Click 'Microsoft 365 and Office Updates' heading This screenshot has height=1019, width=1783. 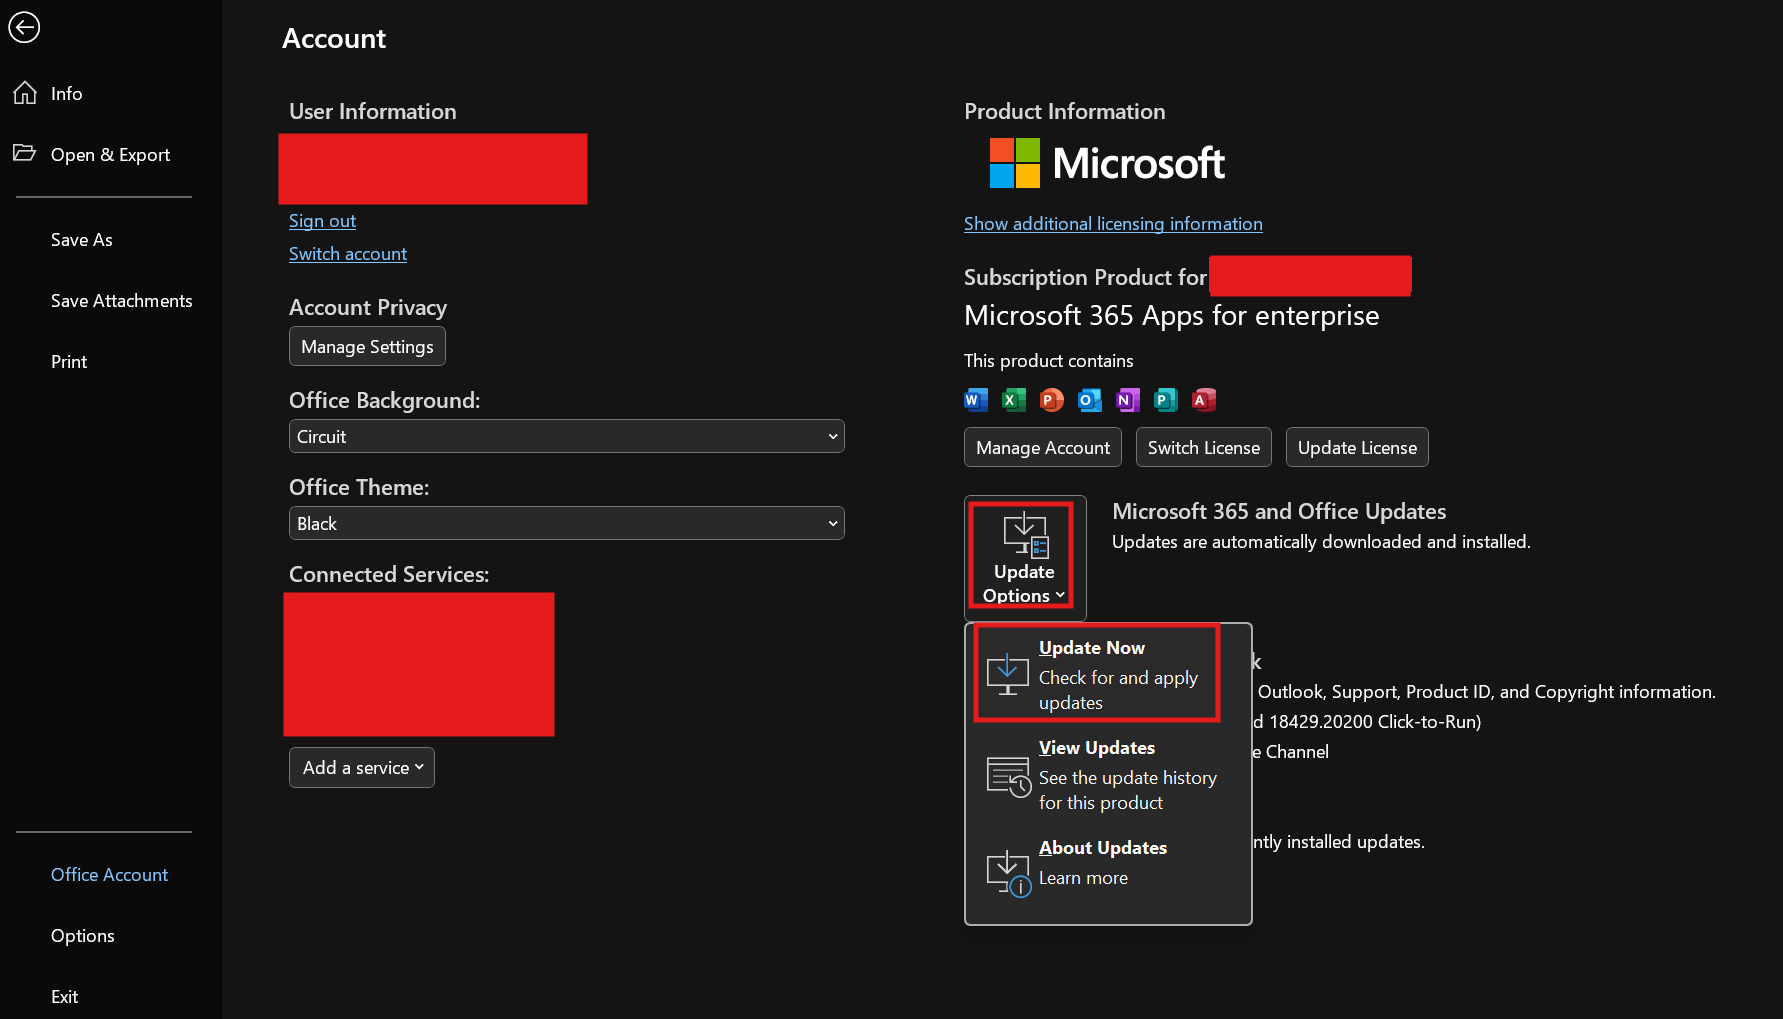click(x=1279, y=511)
